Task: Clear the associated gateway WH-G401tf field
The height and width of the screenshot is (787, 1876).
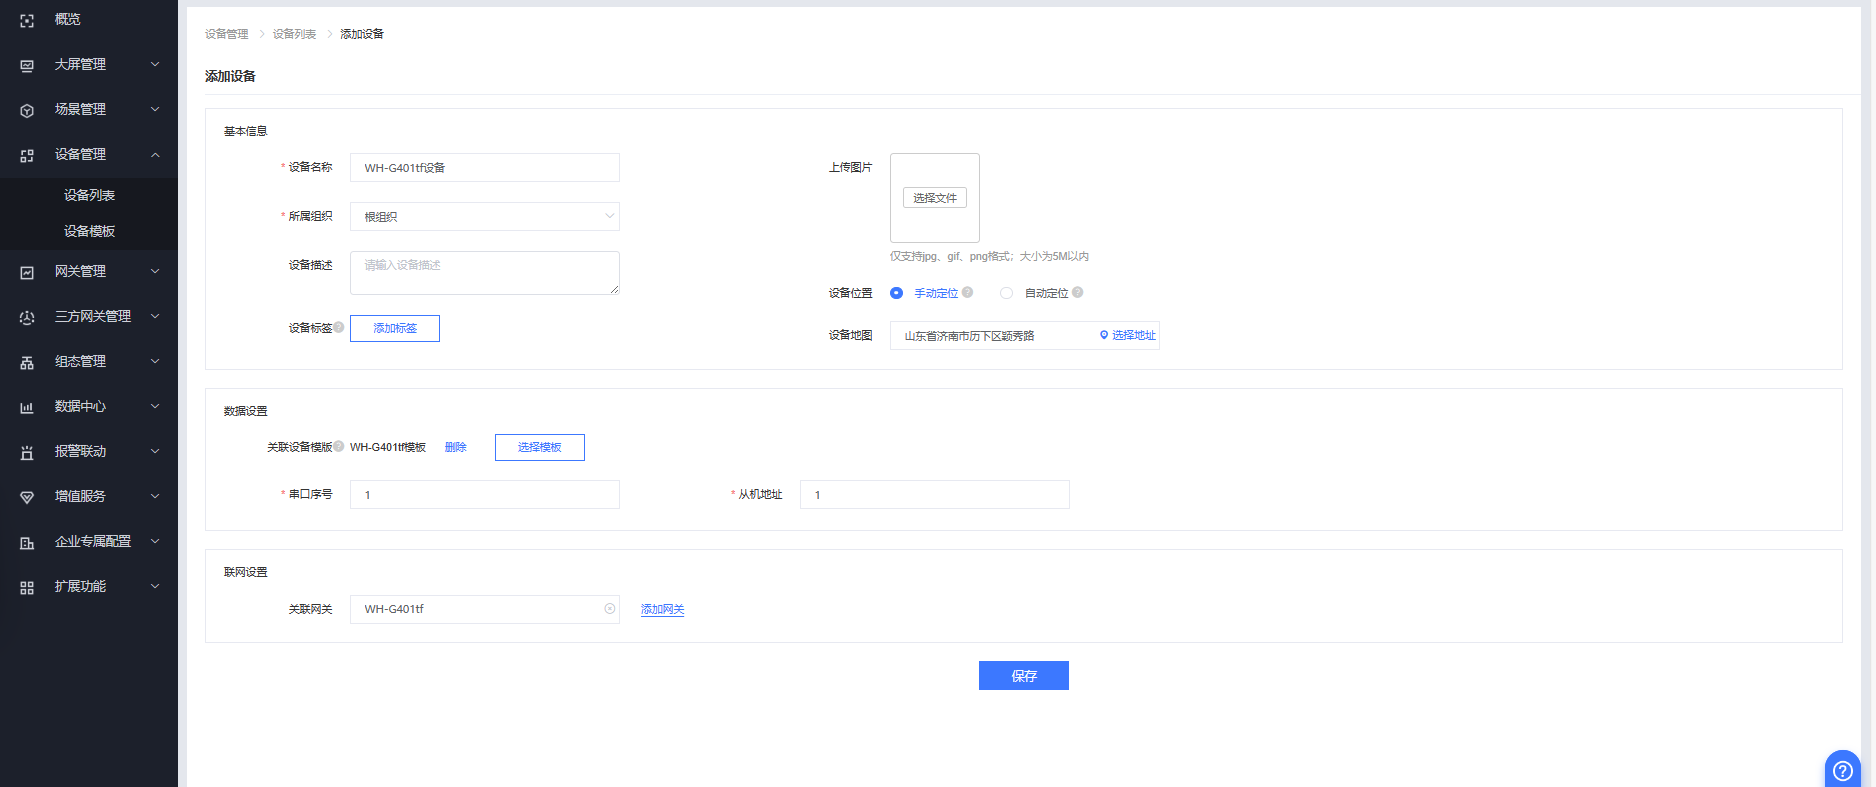Action: coord(610,609)
